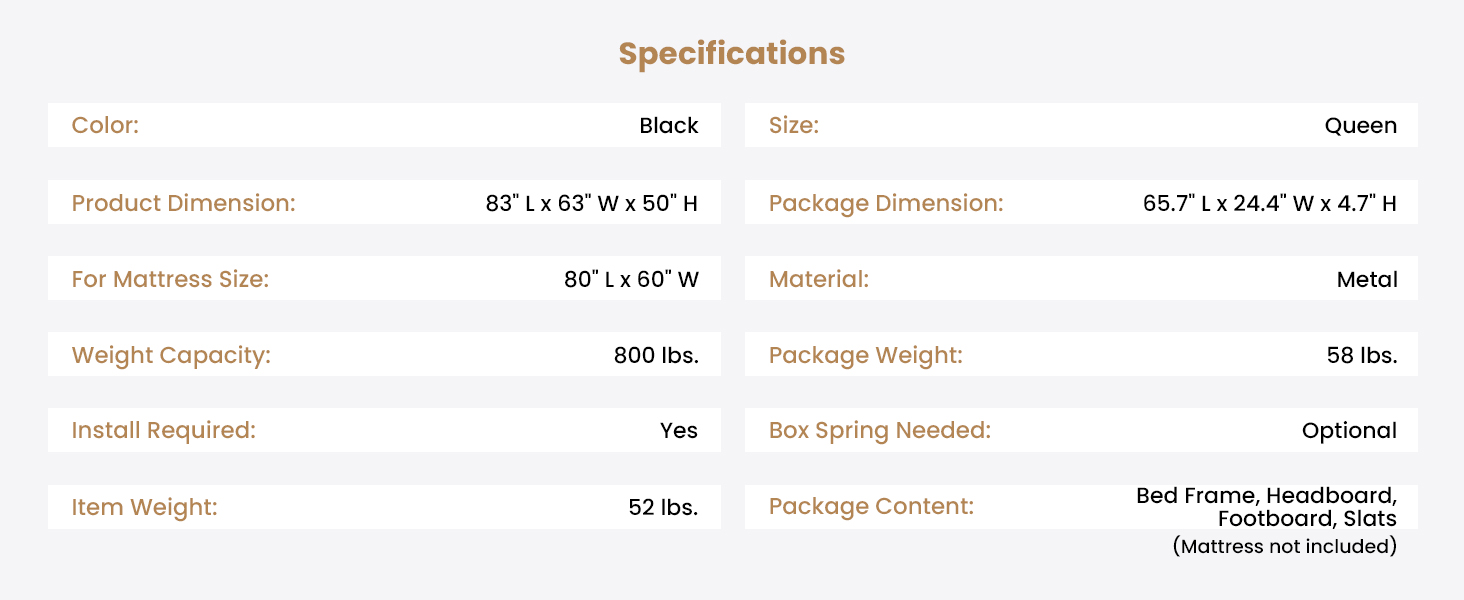Click the Package Weight 58 lbs. value
The height and width of the screenshot is (600, 1464).
(x=1361, y=355)
